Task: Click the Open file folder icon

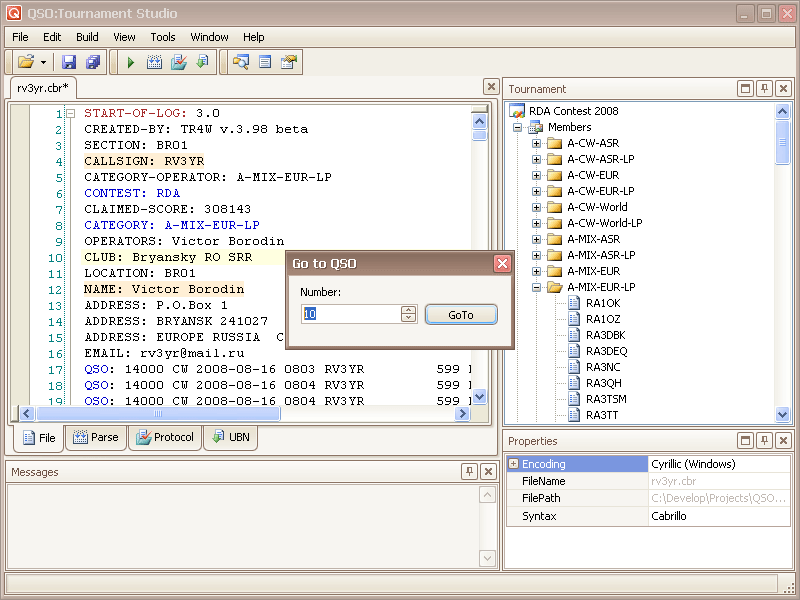Action: pyautogui.click(x=25, y=62)
